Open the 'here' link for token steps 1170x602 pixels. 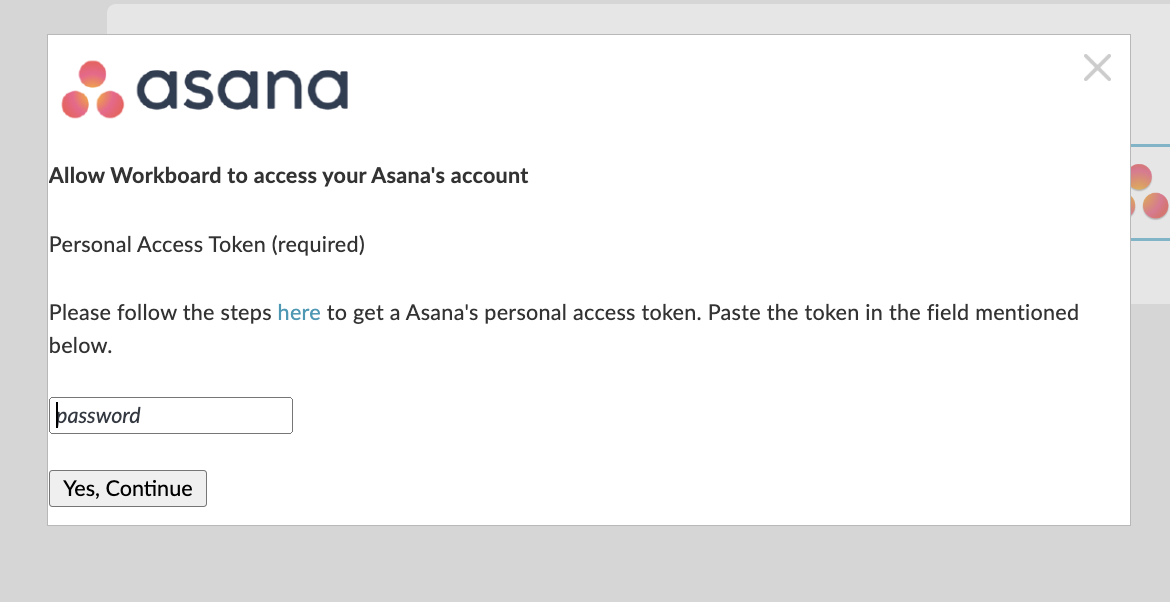[298, 312]
